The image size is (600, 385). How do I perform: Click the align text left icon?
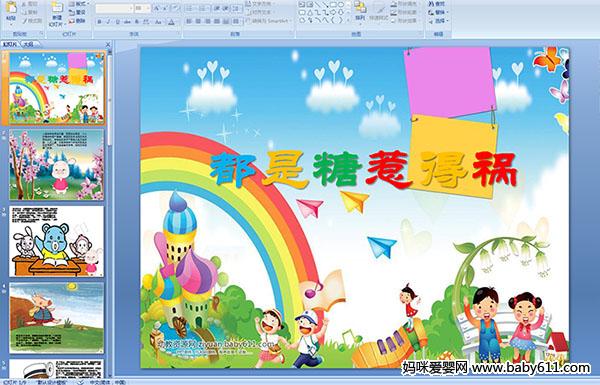tap(189, 21)
